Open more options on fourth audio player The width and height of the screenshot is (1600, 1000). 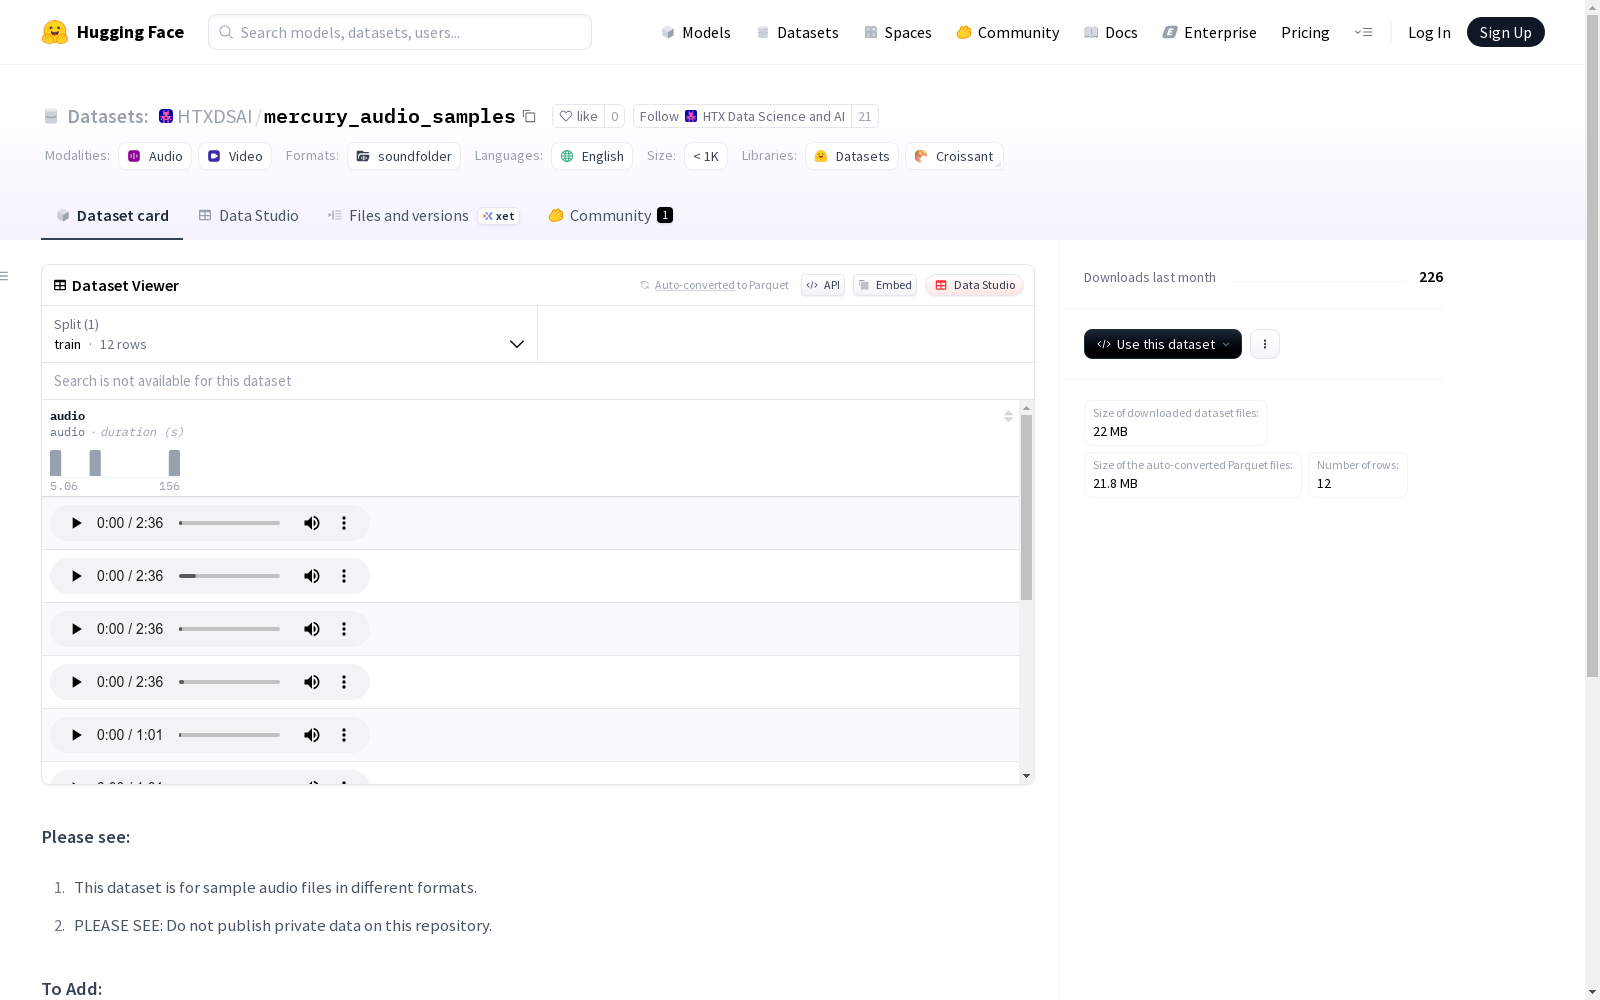344,682
